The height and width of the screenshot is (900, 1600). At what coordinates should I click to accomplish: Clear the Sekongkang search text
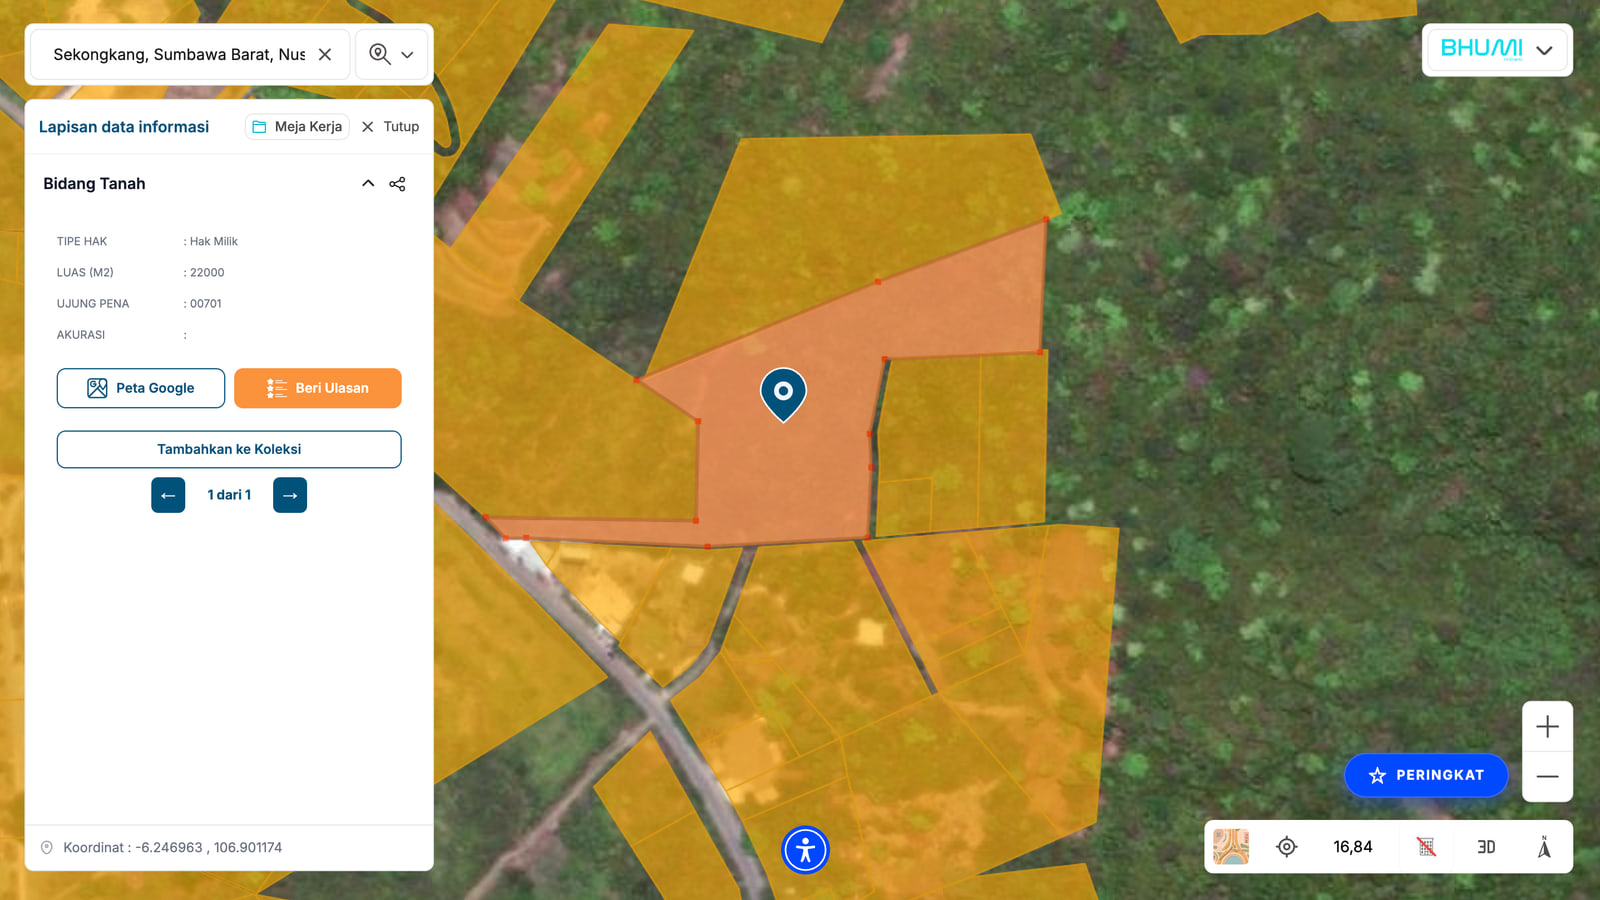click(325, 54)
